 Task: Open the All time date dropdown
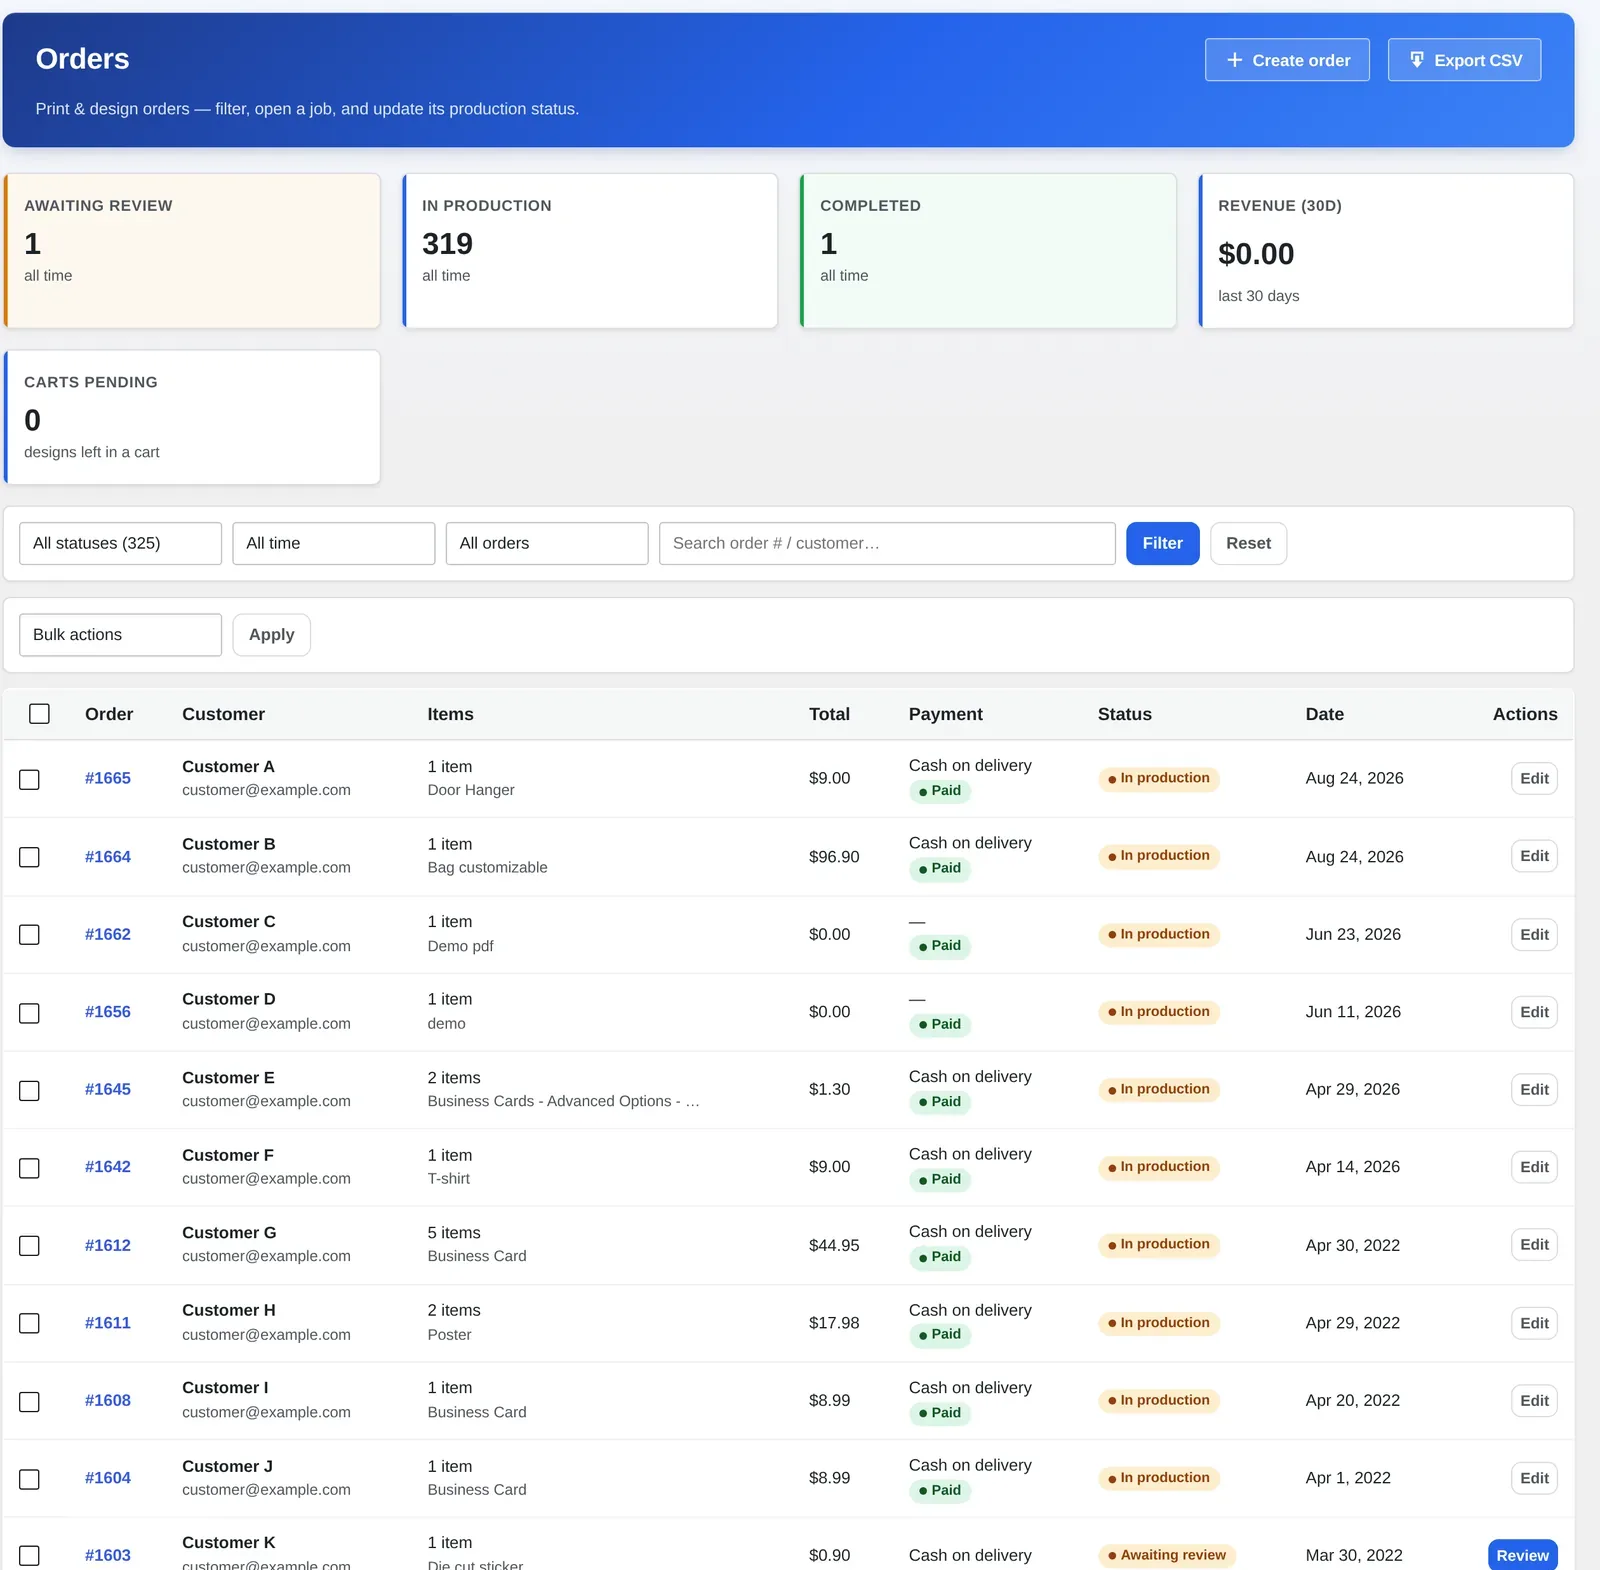[334, 543]
